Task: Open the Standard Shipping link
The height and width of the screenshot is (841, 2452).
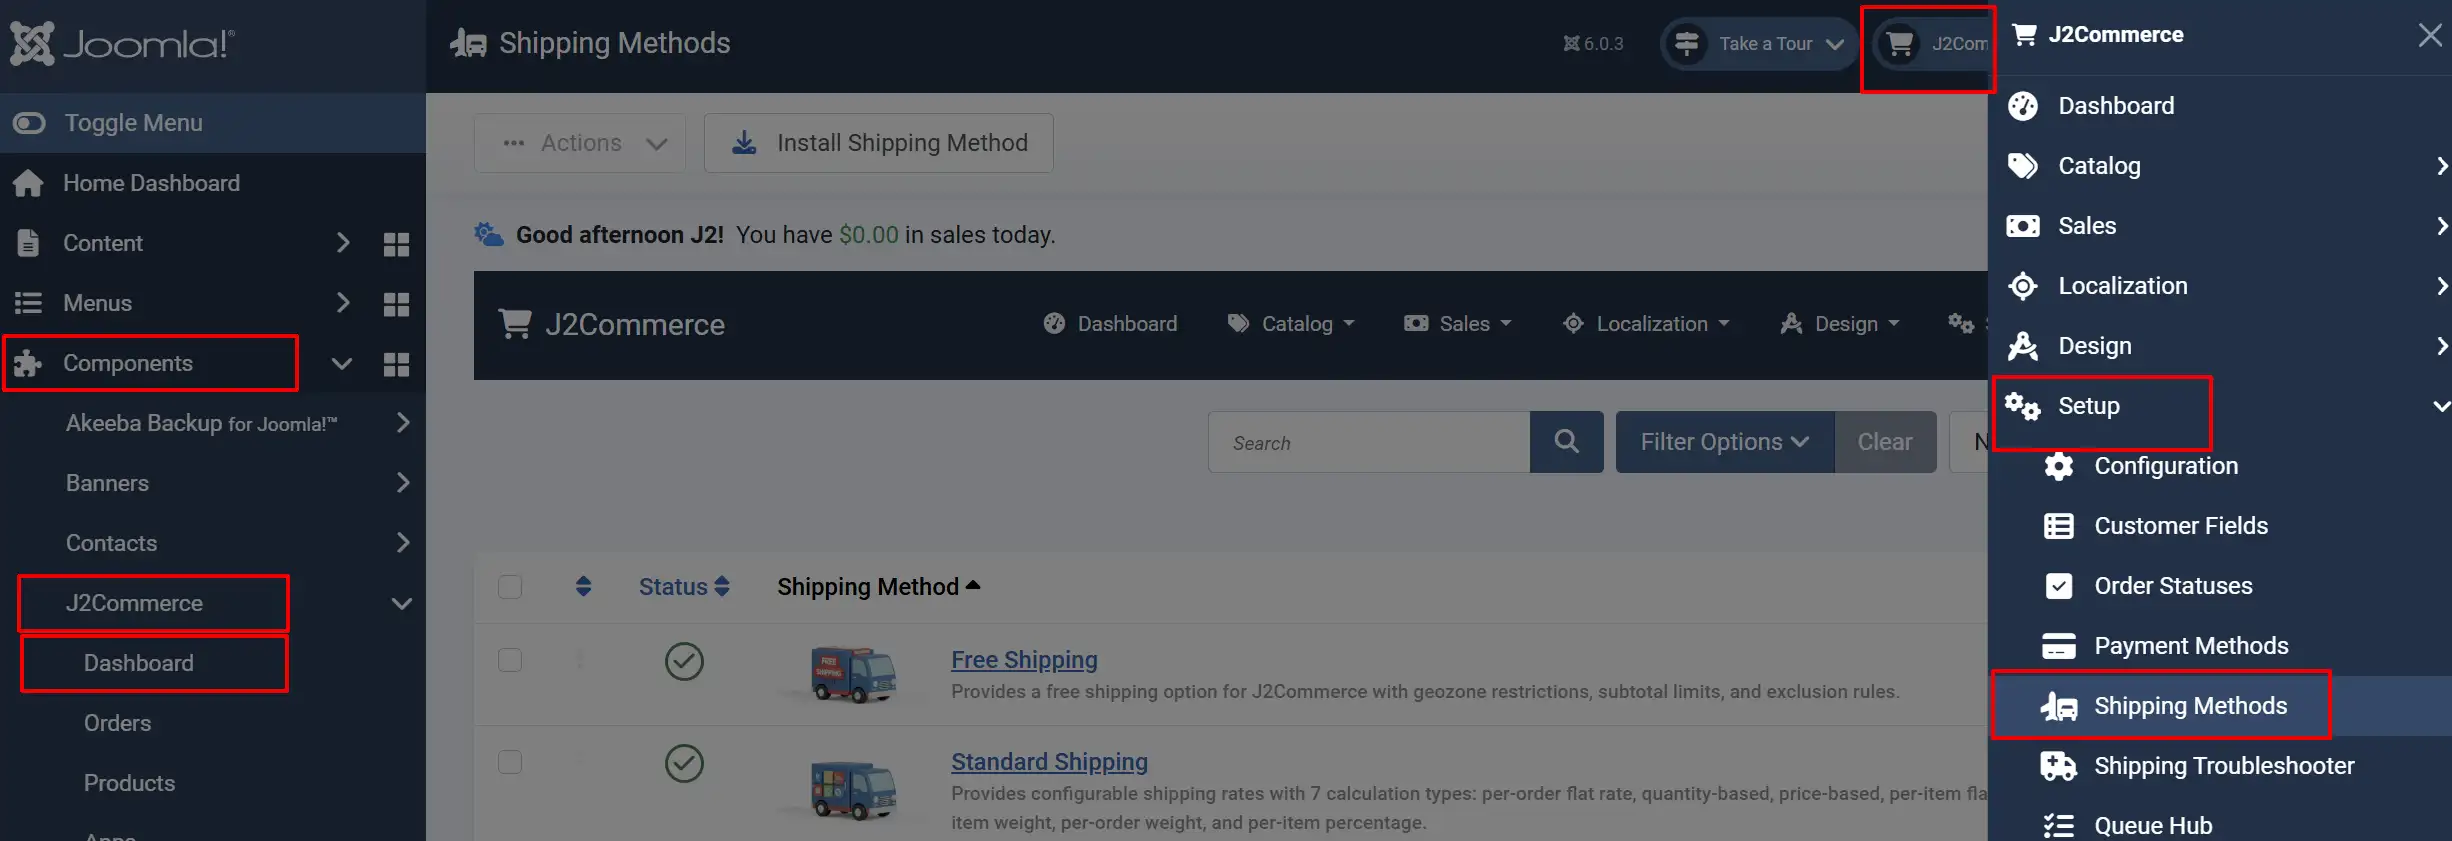Action: (1049, 762)
